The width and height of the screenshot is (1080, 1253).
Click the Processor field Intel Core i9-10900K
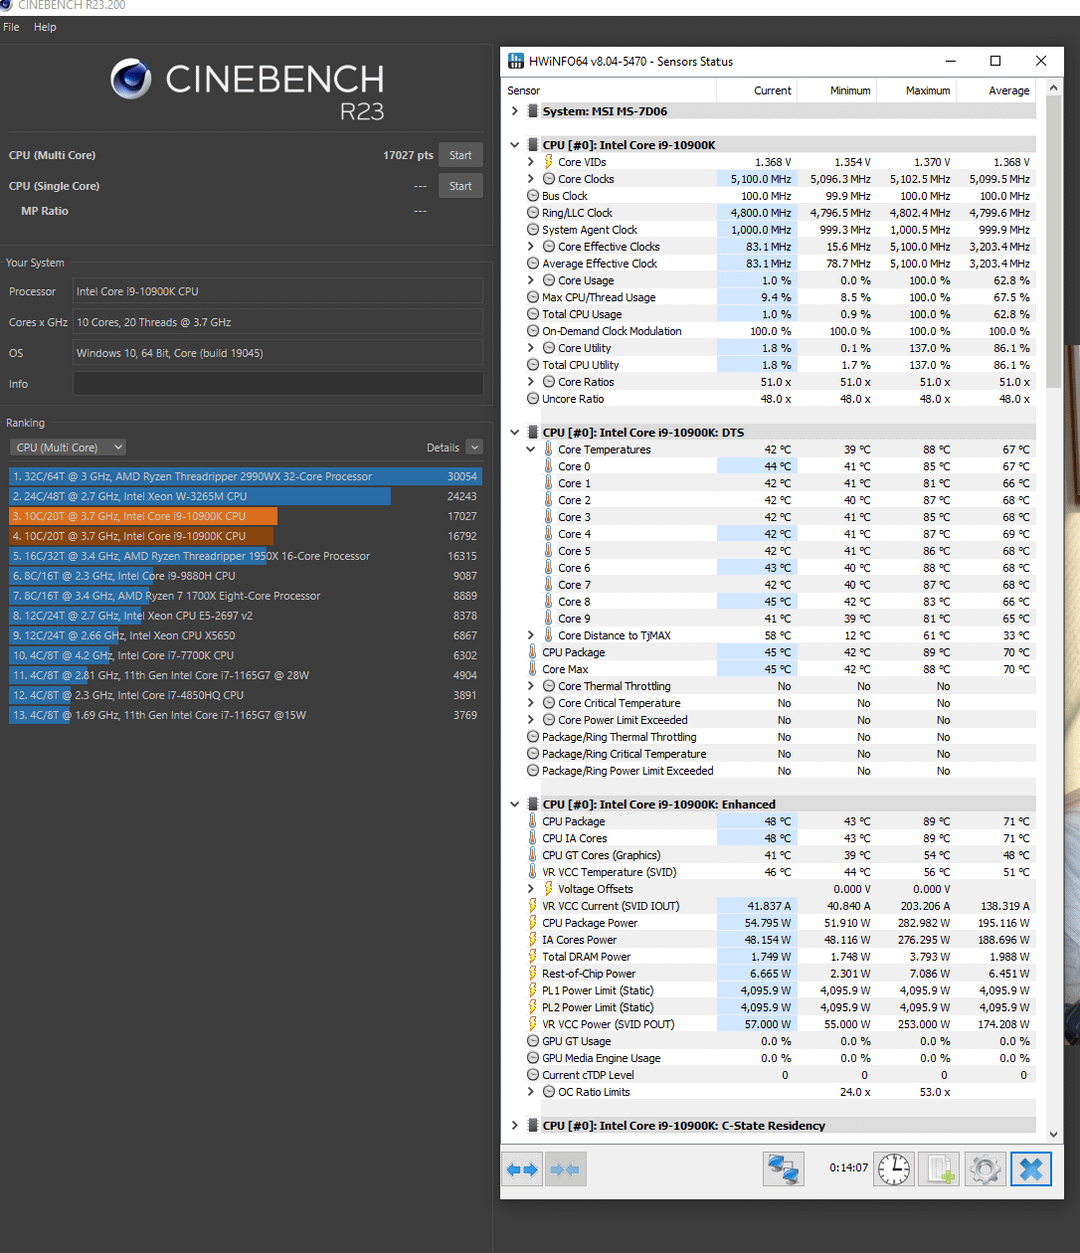(278, 291)
